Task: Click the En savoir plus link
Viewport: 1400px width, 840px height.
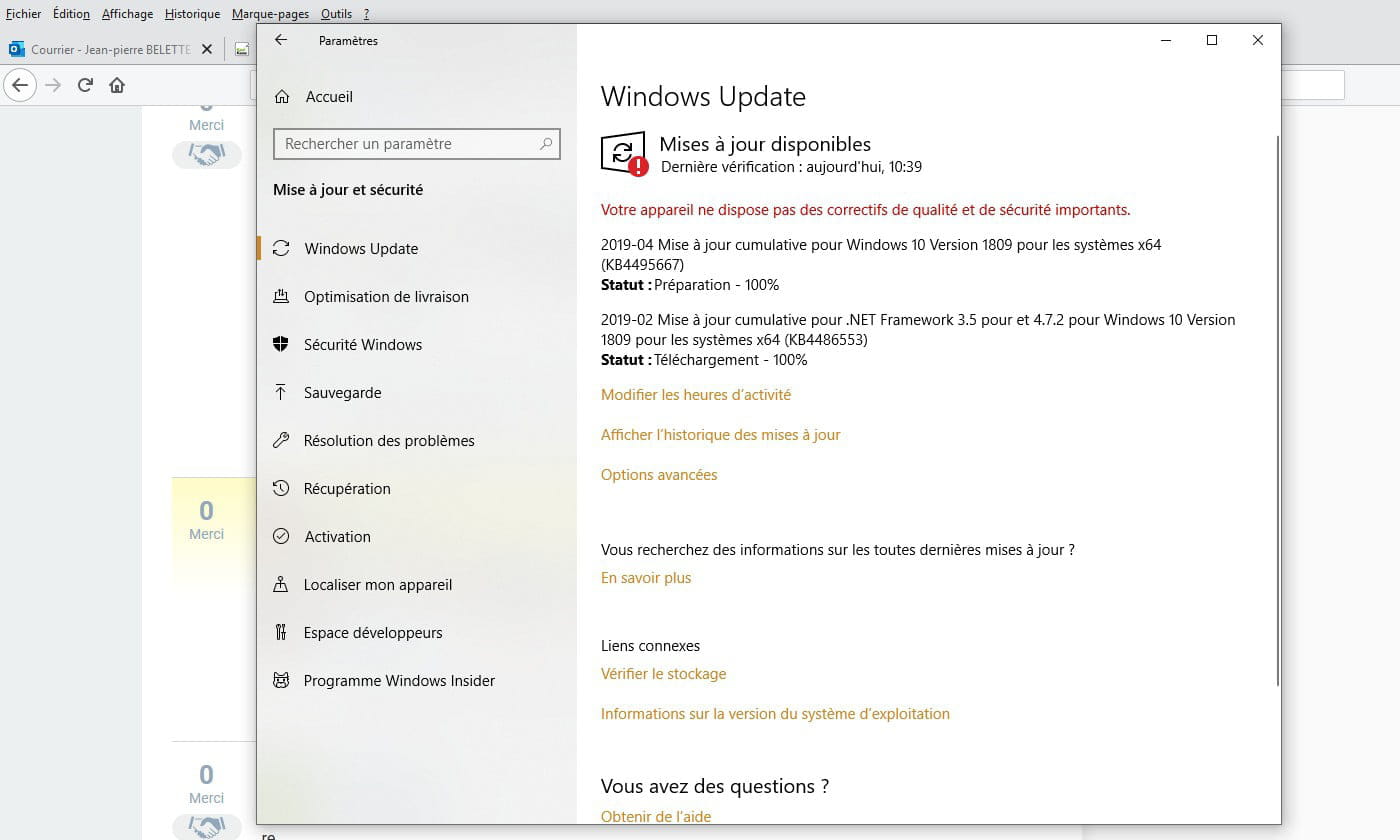Action: click(x=646, y=578)
